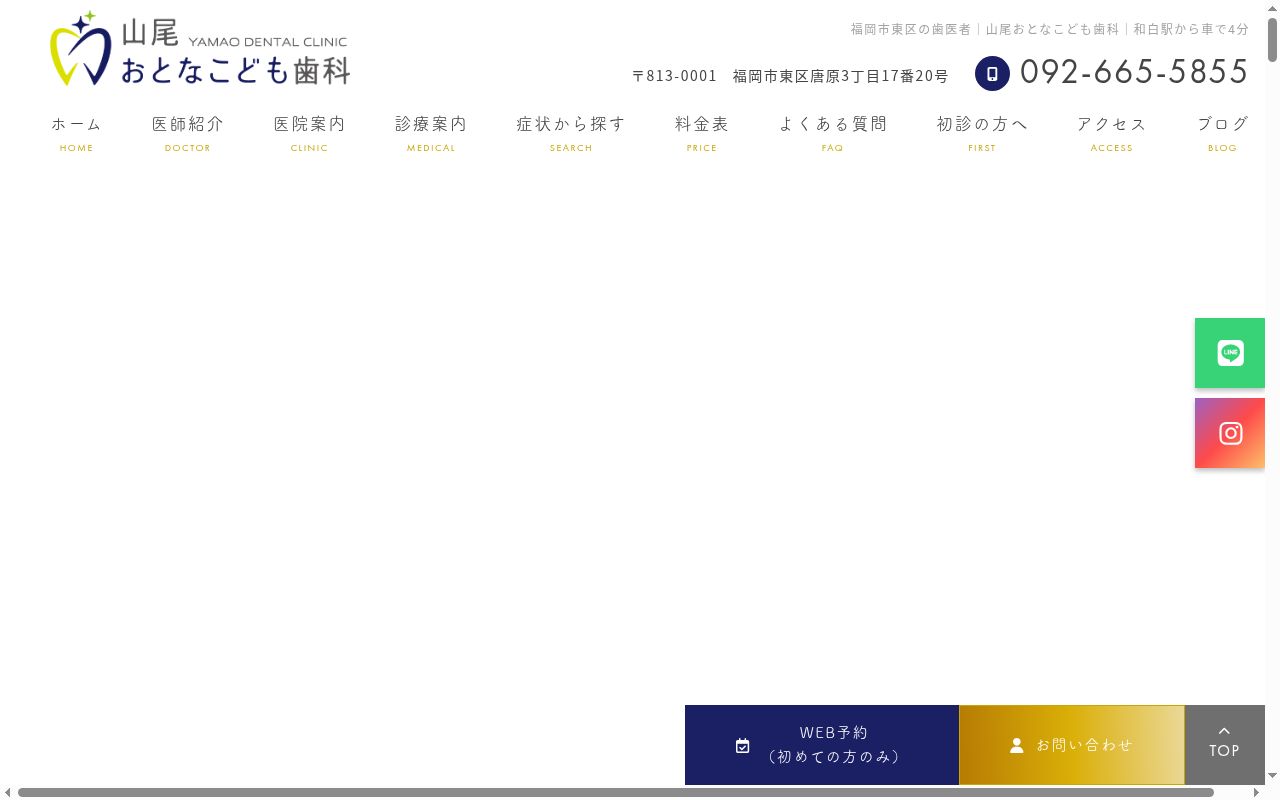Image resolution: width=1280 pixels, height=800 pixels.
Task: Click the tagline 山尾おとなこども歯科 in header
Action: pyautogui.click(x=1053, y=29)
